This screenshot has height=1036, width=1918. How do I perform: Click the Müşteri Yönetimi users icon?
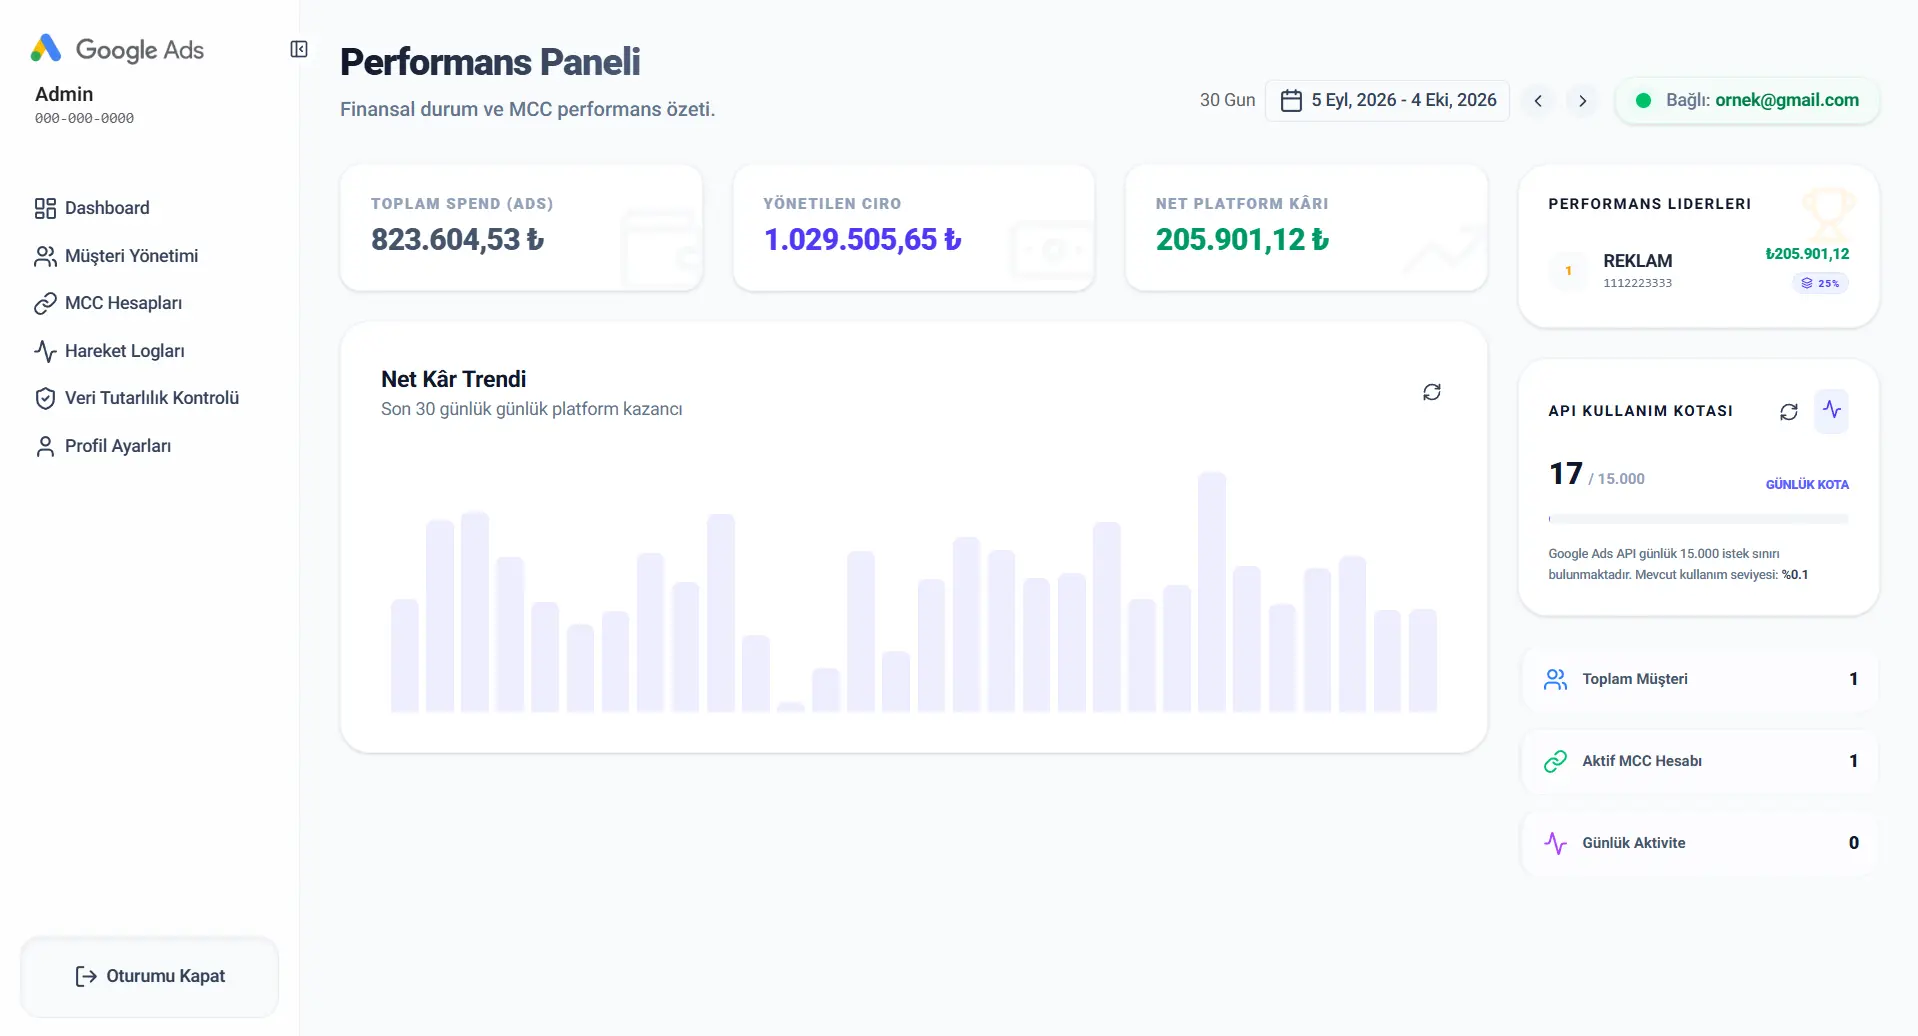45,256
